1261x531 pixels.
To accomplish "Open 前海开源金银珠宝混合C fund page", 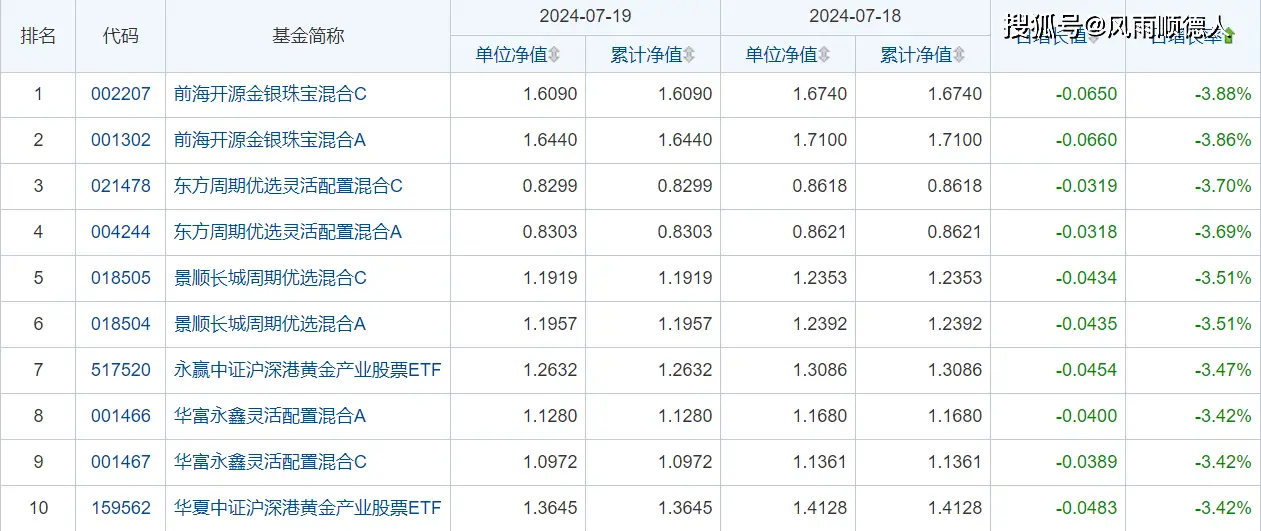I will tap(271, 95).
